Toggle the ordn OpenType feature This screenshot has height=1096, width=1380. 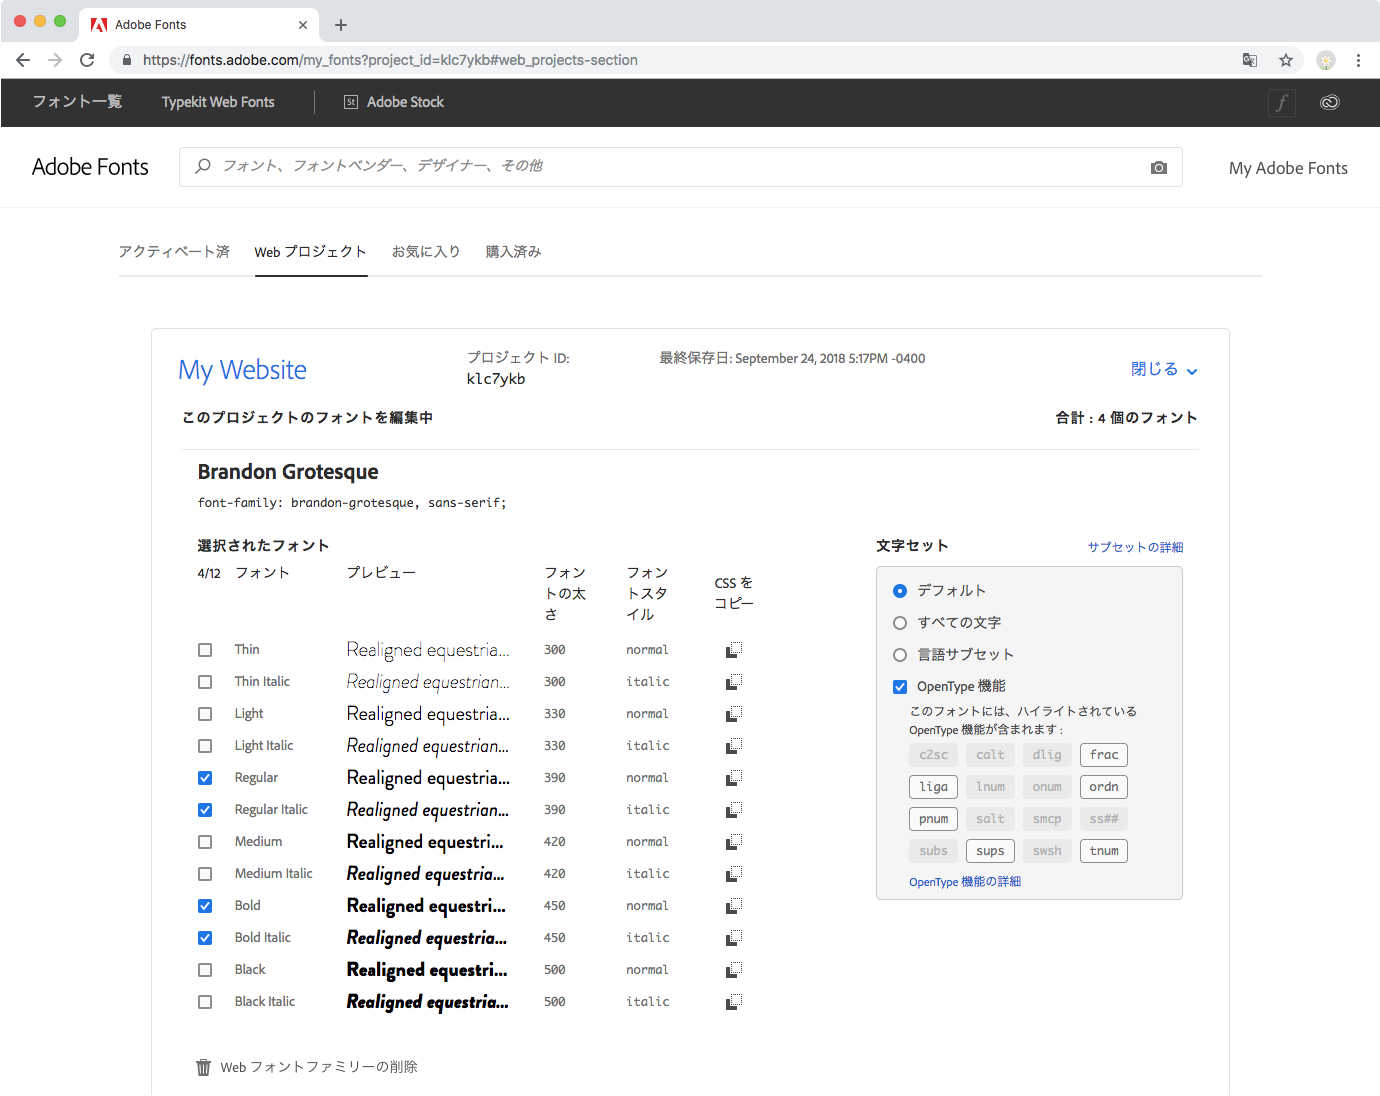[x=1104, y=787]
